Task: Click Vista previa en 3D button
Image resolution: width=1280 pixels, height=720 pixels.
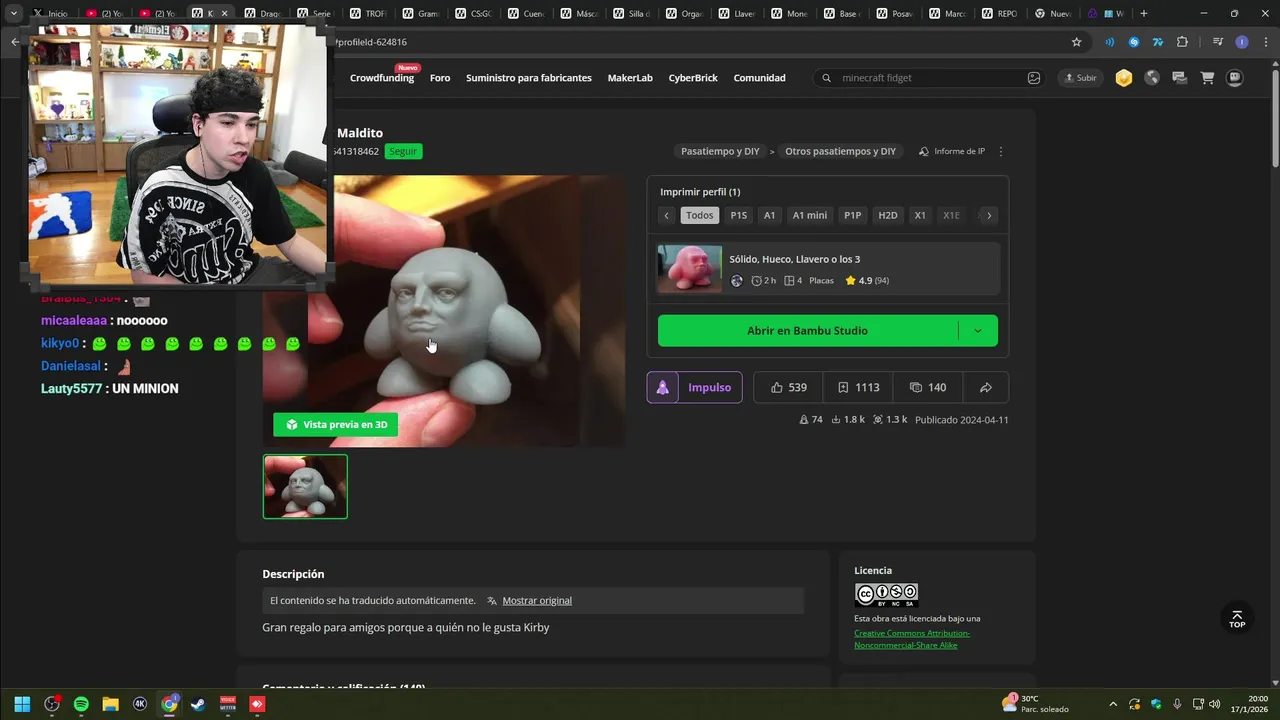Action: tap(336, 425)
